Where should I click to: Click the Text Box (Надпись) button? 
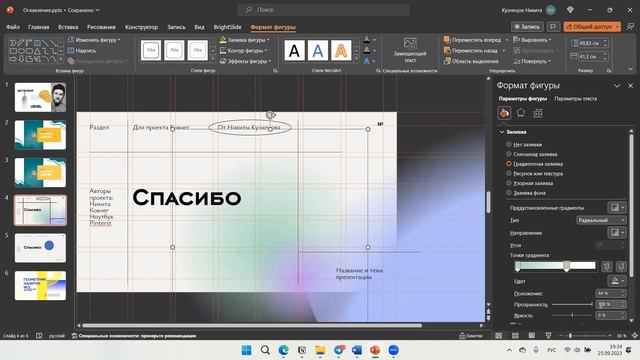(x=82, y=51)
